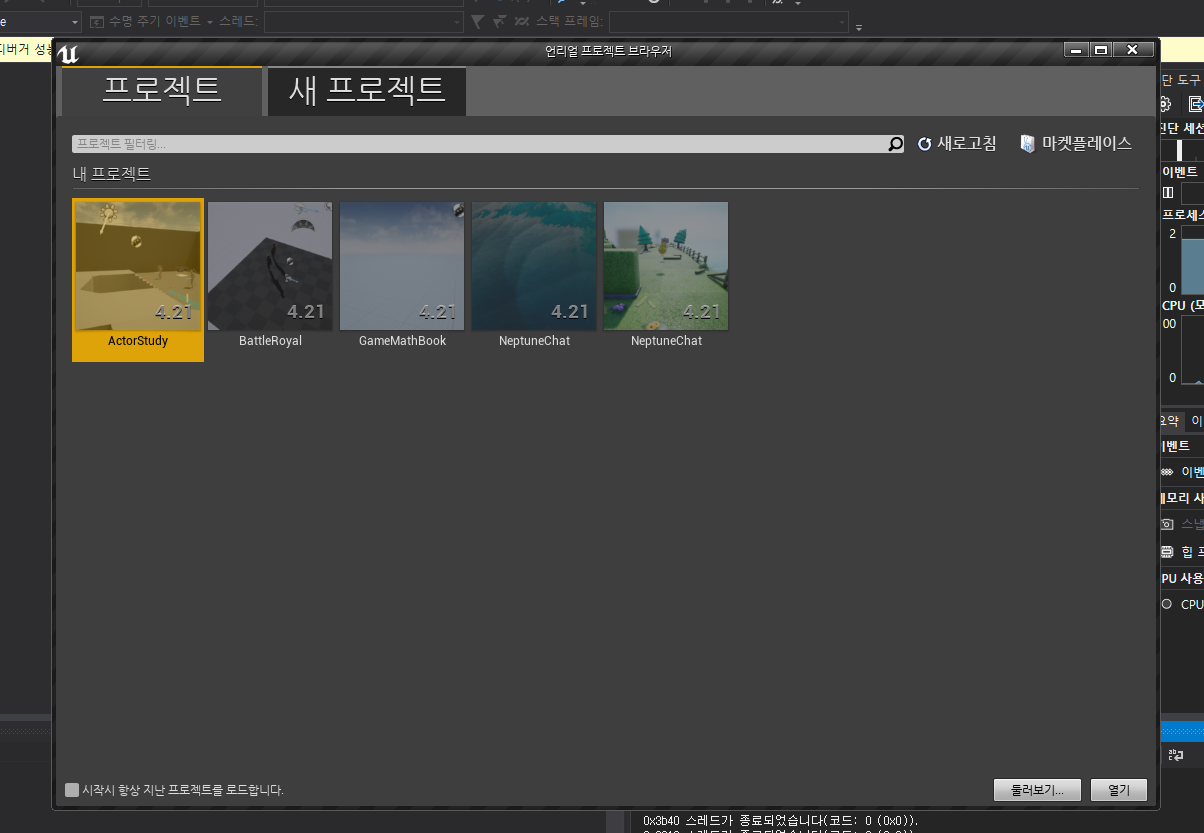Click the ActorStudy project name label
Viewport: 1204px width, 833px height.
pos(138,341)
